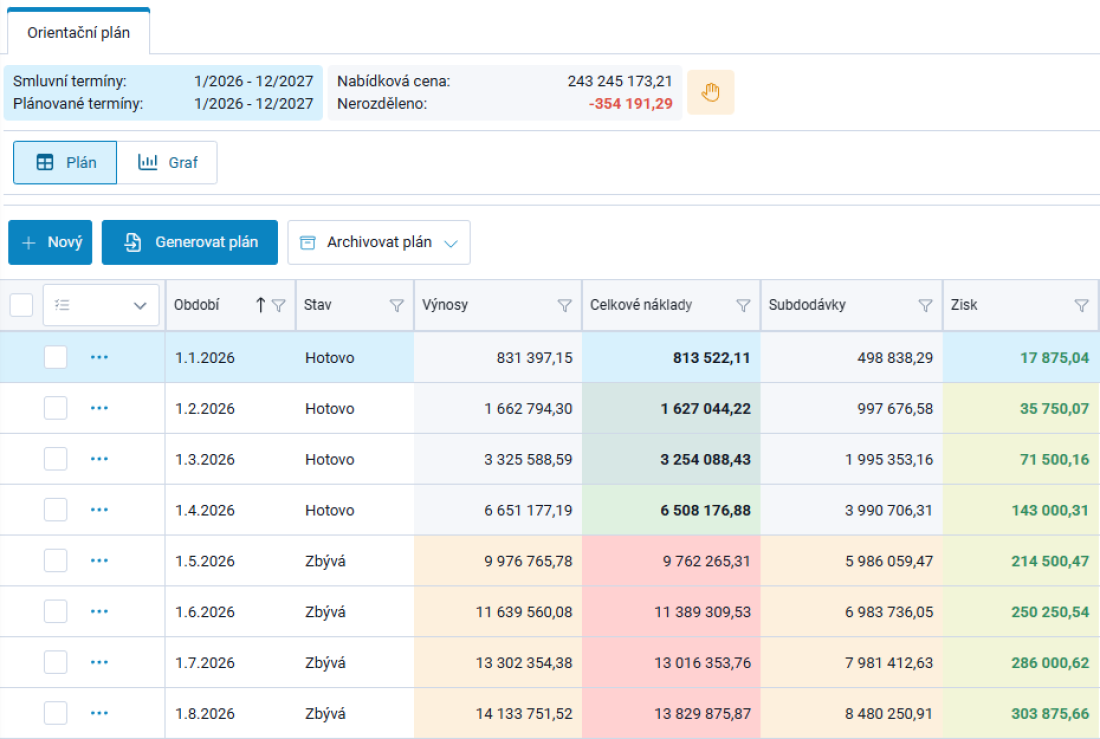Check the checkbox for row 1.3.2026

point(55,459)
